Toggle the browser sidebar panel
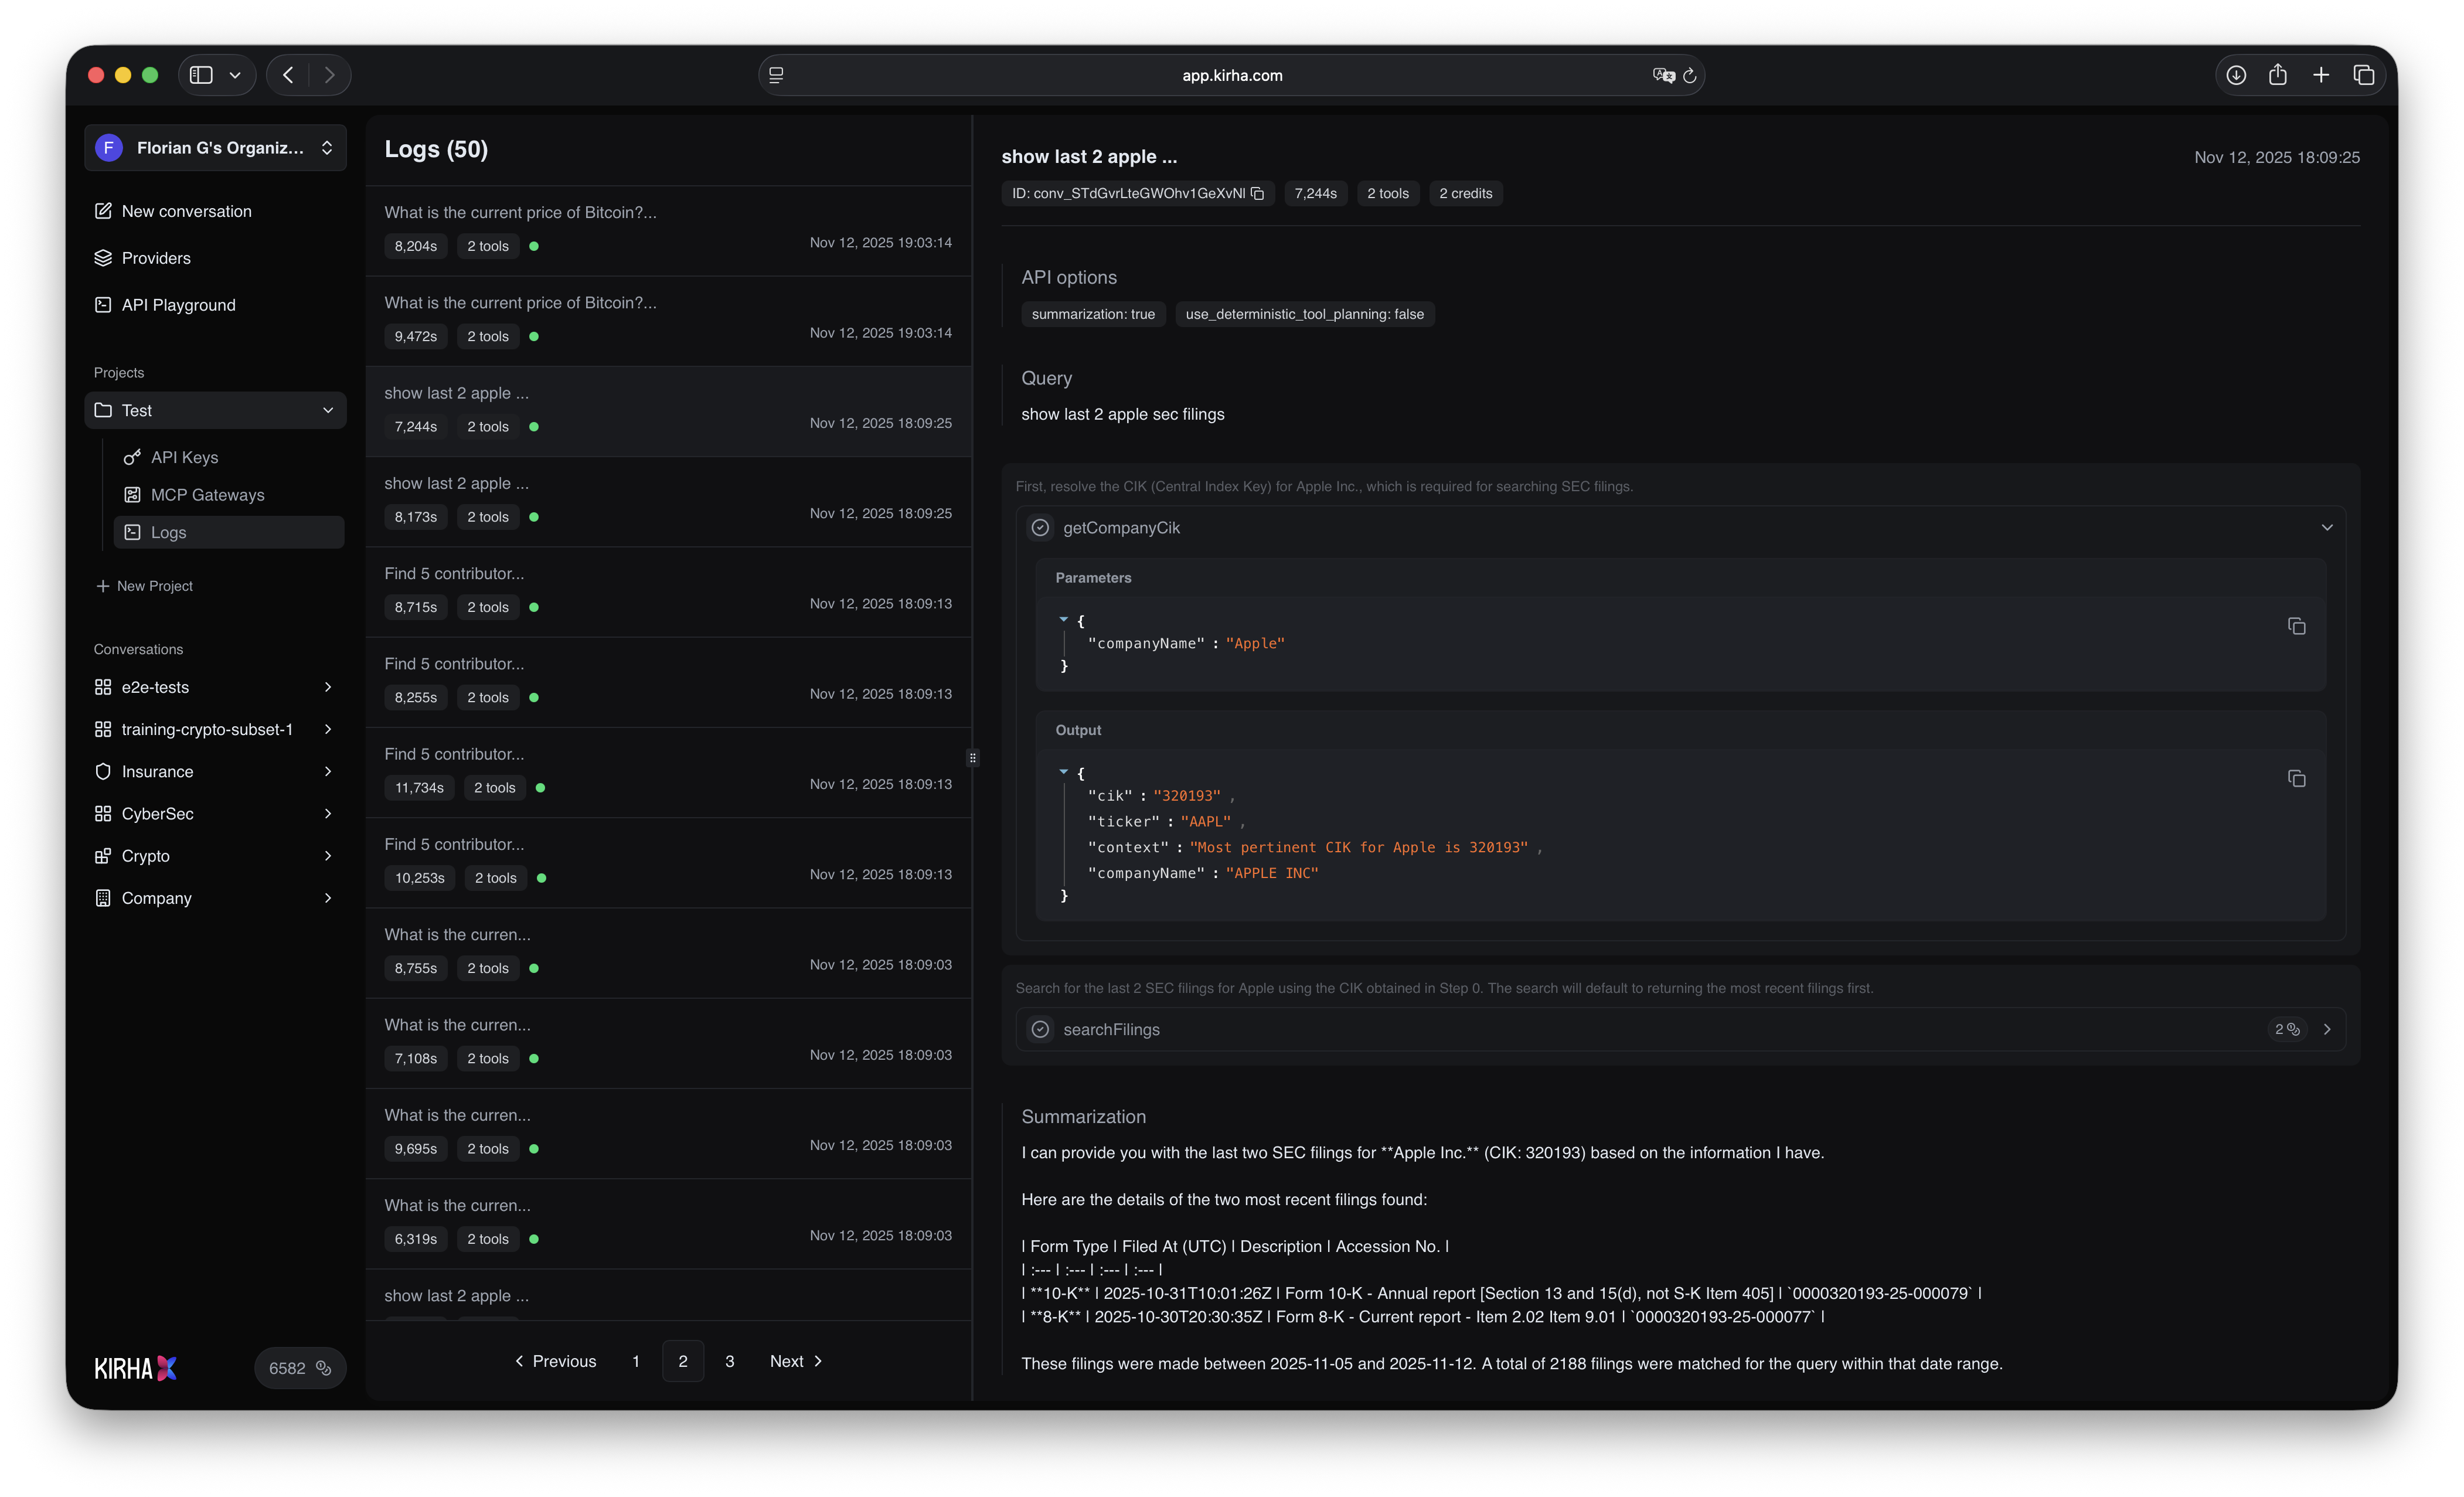 coord(200,74)
